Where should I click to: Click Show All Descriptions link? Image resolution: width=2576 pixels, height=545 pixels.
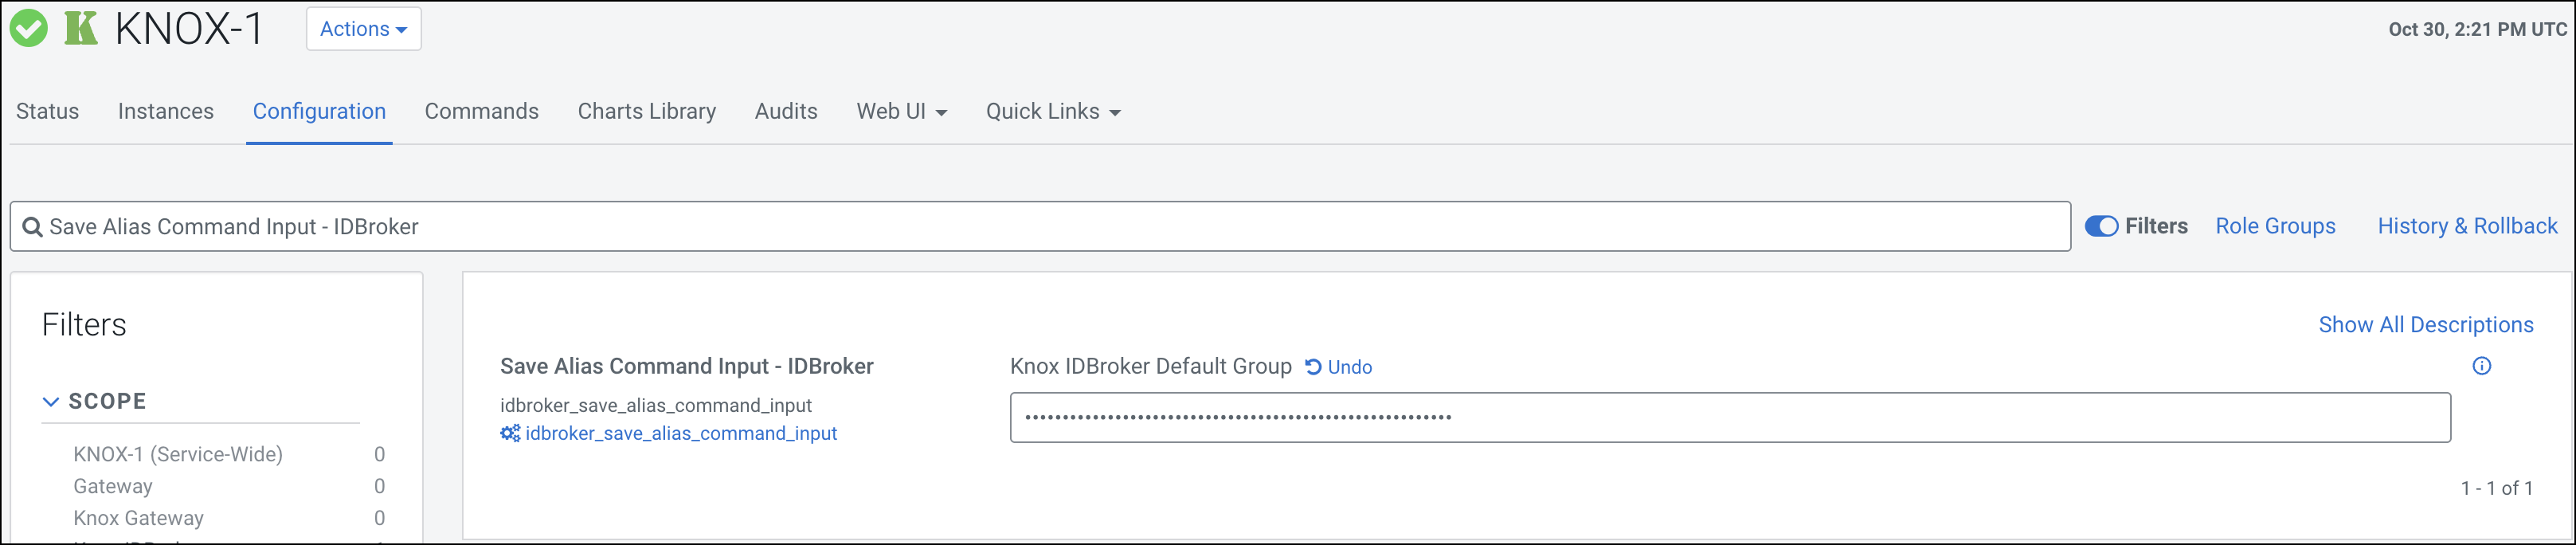point(2425,325)
